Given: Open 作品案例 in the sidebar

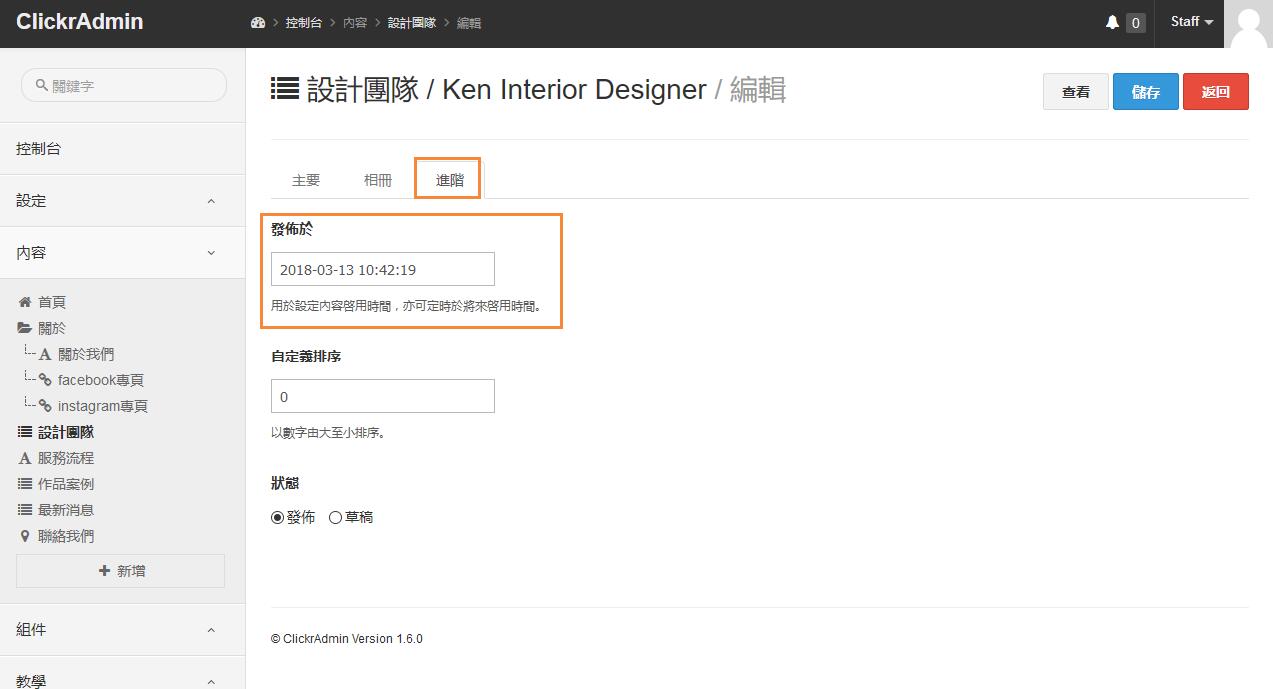Looking at the screenshot, I should (66, 484).
